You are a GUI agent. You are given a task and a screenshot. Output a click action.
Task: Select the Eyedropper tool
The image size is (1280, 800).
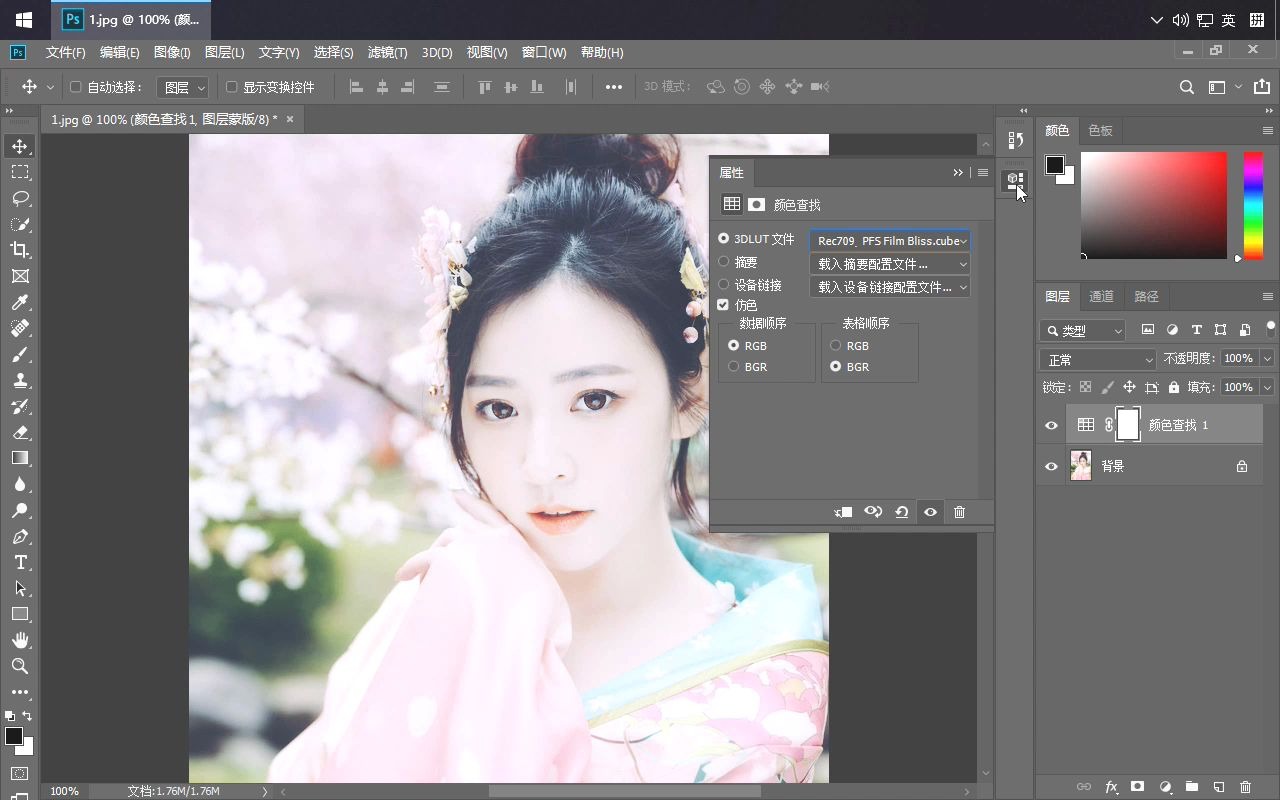20,302
